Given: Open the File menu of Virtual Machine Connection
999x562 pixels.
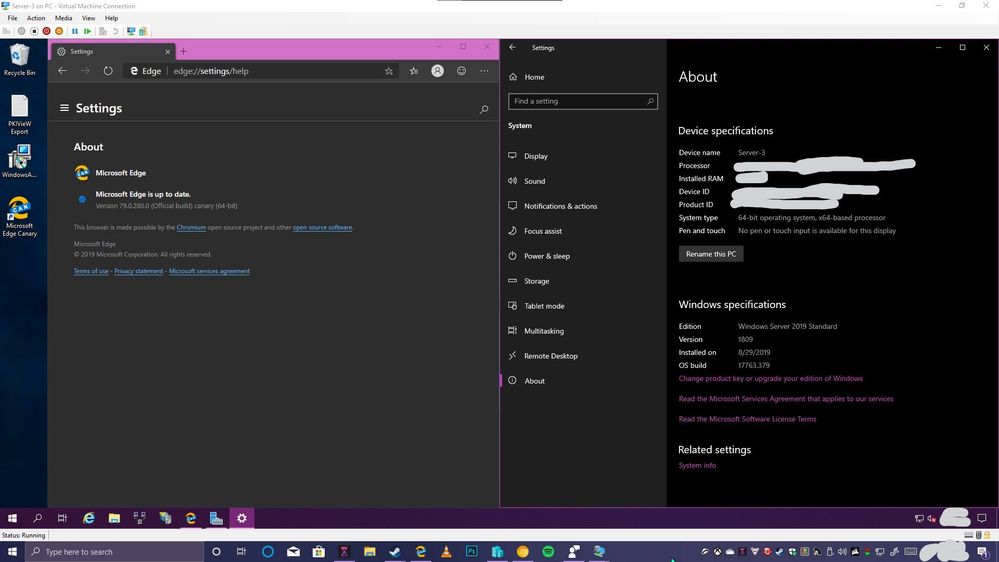Looking at the screenshot, I should tap(12, 18).
